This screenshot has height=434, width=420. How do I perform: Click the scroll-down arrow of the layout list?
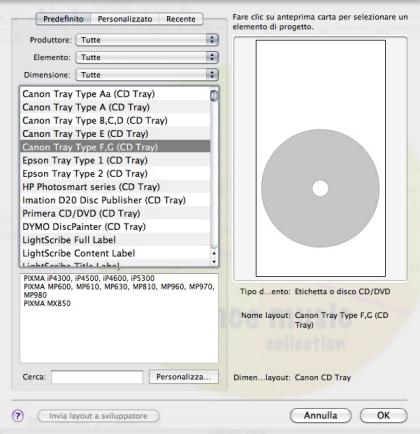(214, 262)
